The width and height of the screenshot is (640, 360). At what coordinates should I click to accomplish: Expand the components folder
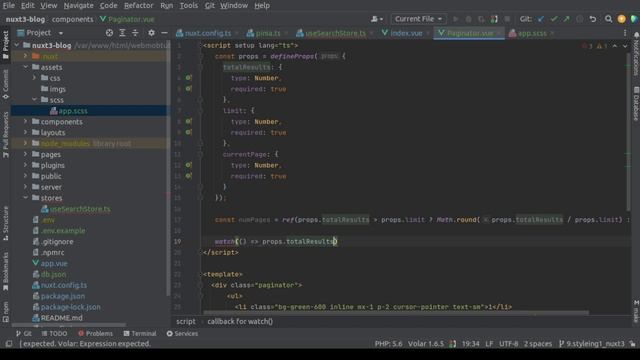pos(26,121)
